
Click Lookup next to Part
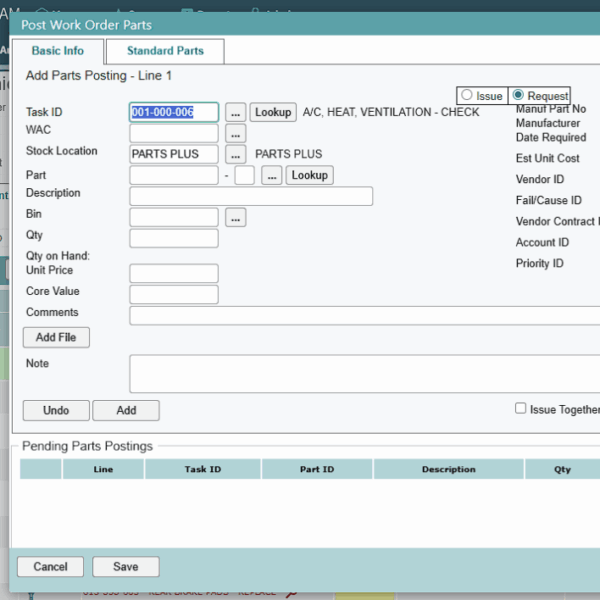309,175
